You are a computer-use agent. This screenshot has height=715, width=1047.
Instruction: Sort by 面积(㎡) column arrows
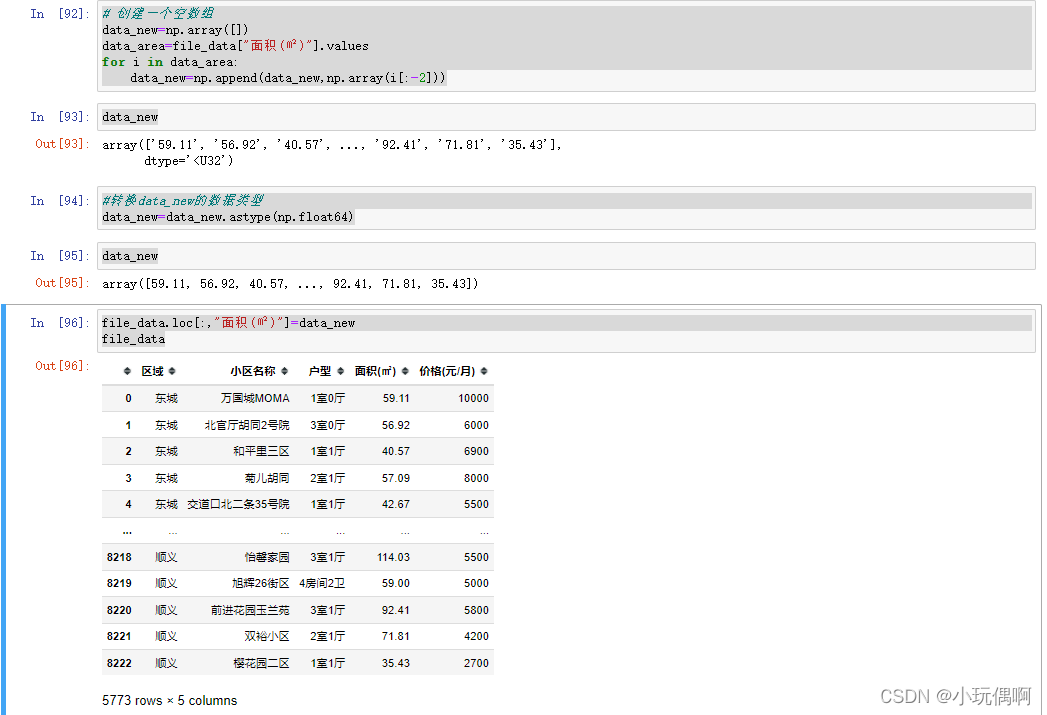pos(405,371)
